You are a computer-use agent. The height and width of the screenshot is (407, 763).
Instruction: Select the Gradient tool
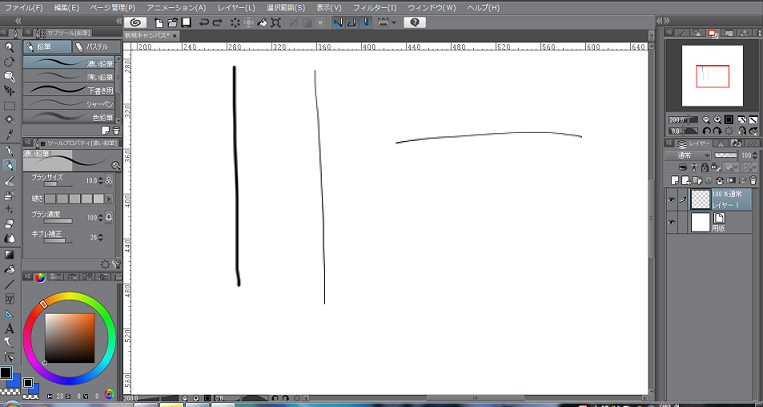point(9,254)
